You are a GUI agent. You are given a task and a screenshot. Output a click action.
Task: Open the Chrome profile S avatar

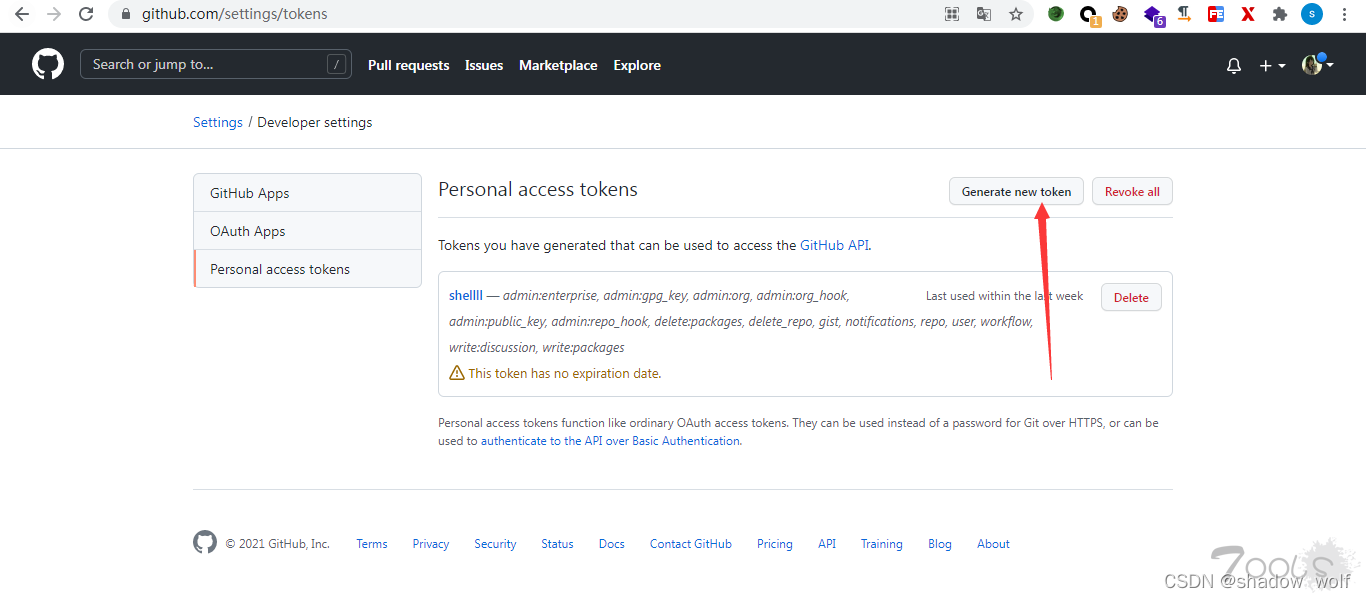[x=1312, y=14]
